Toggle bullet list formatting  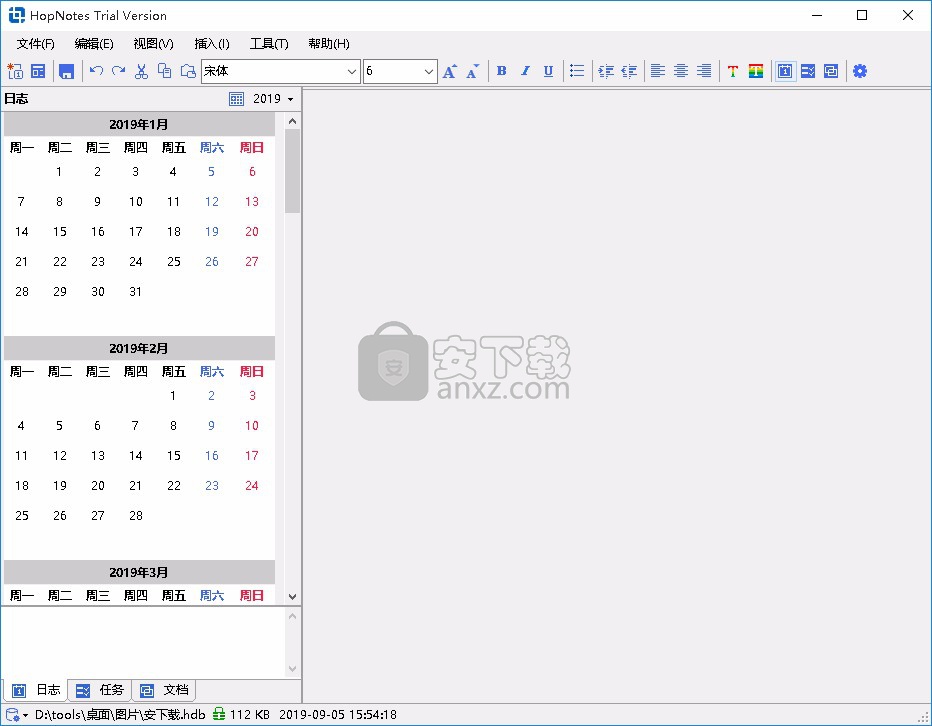[x=577, y=71]
